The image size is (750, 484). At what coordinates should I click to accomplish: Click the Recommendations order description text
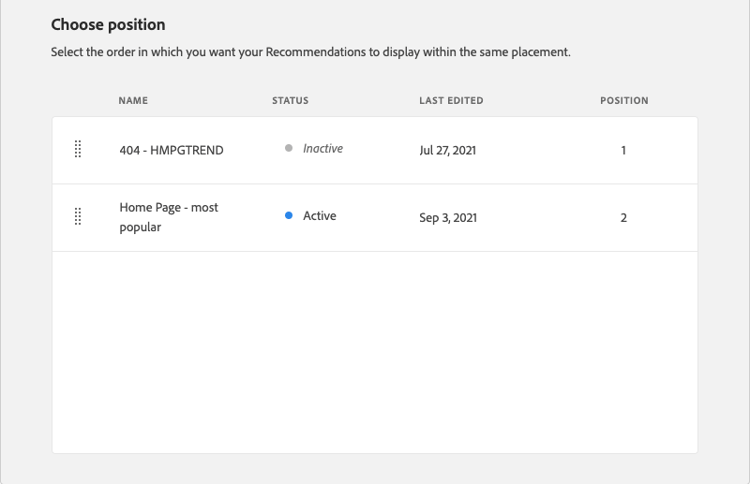click(x=310, y=52)
